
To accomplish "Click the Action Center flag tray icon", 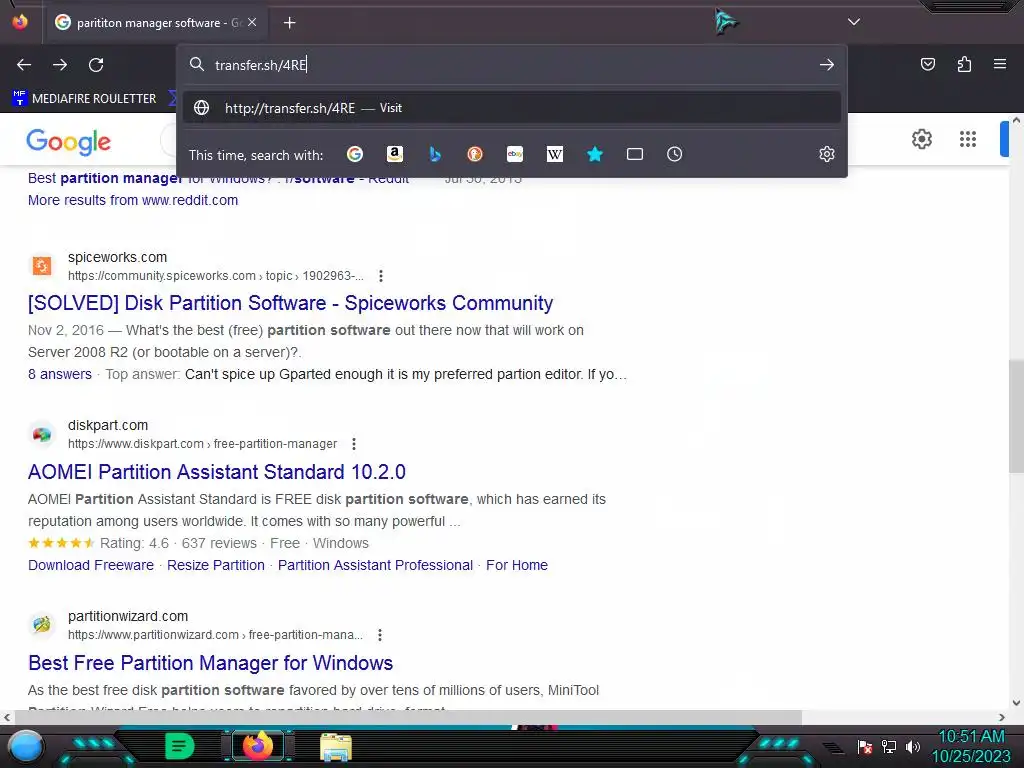I will (865, 746).
